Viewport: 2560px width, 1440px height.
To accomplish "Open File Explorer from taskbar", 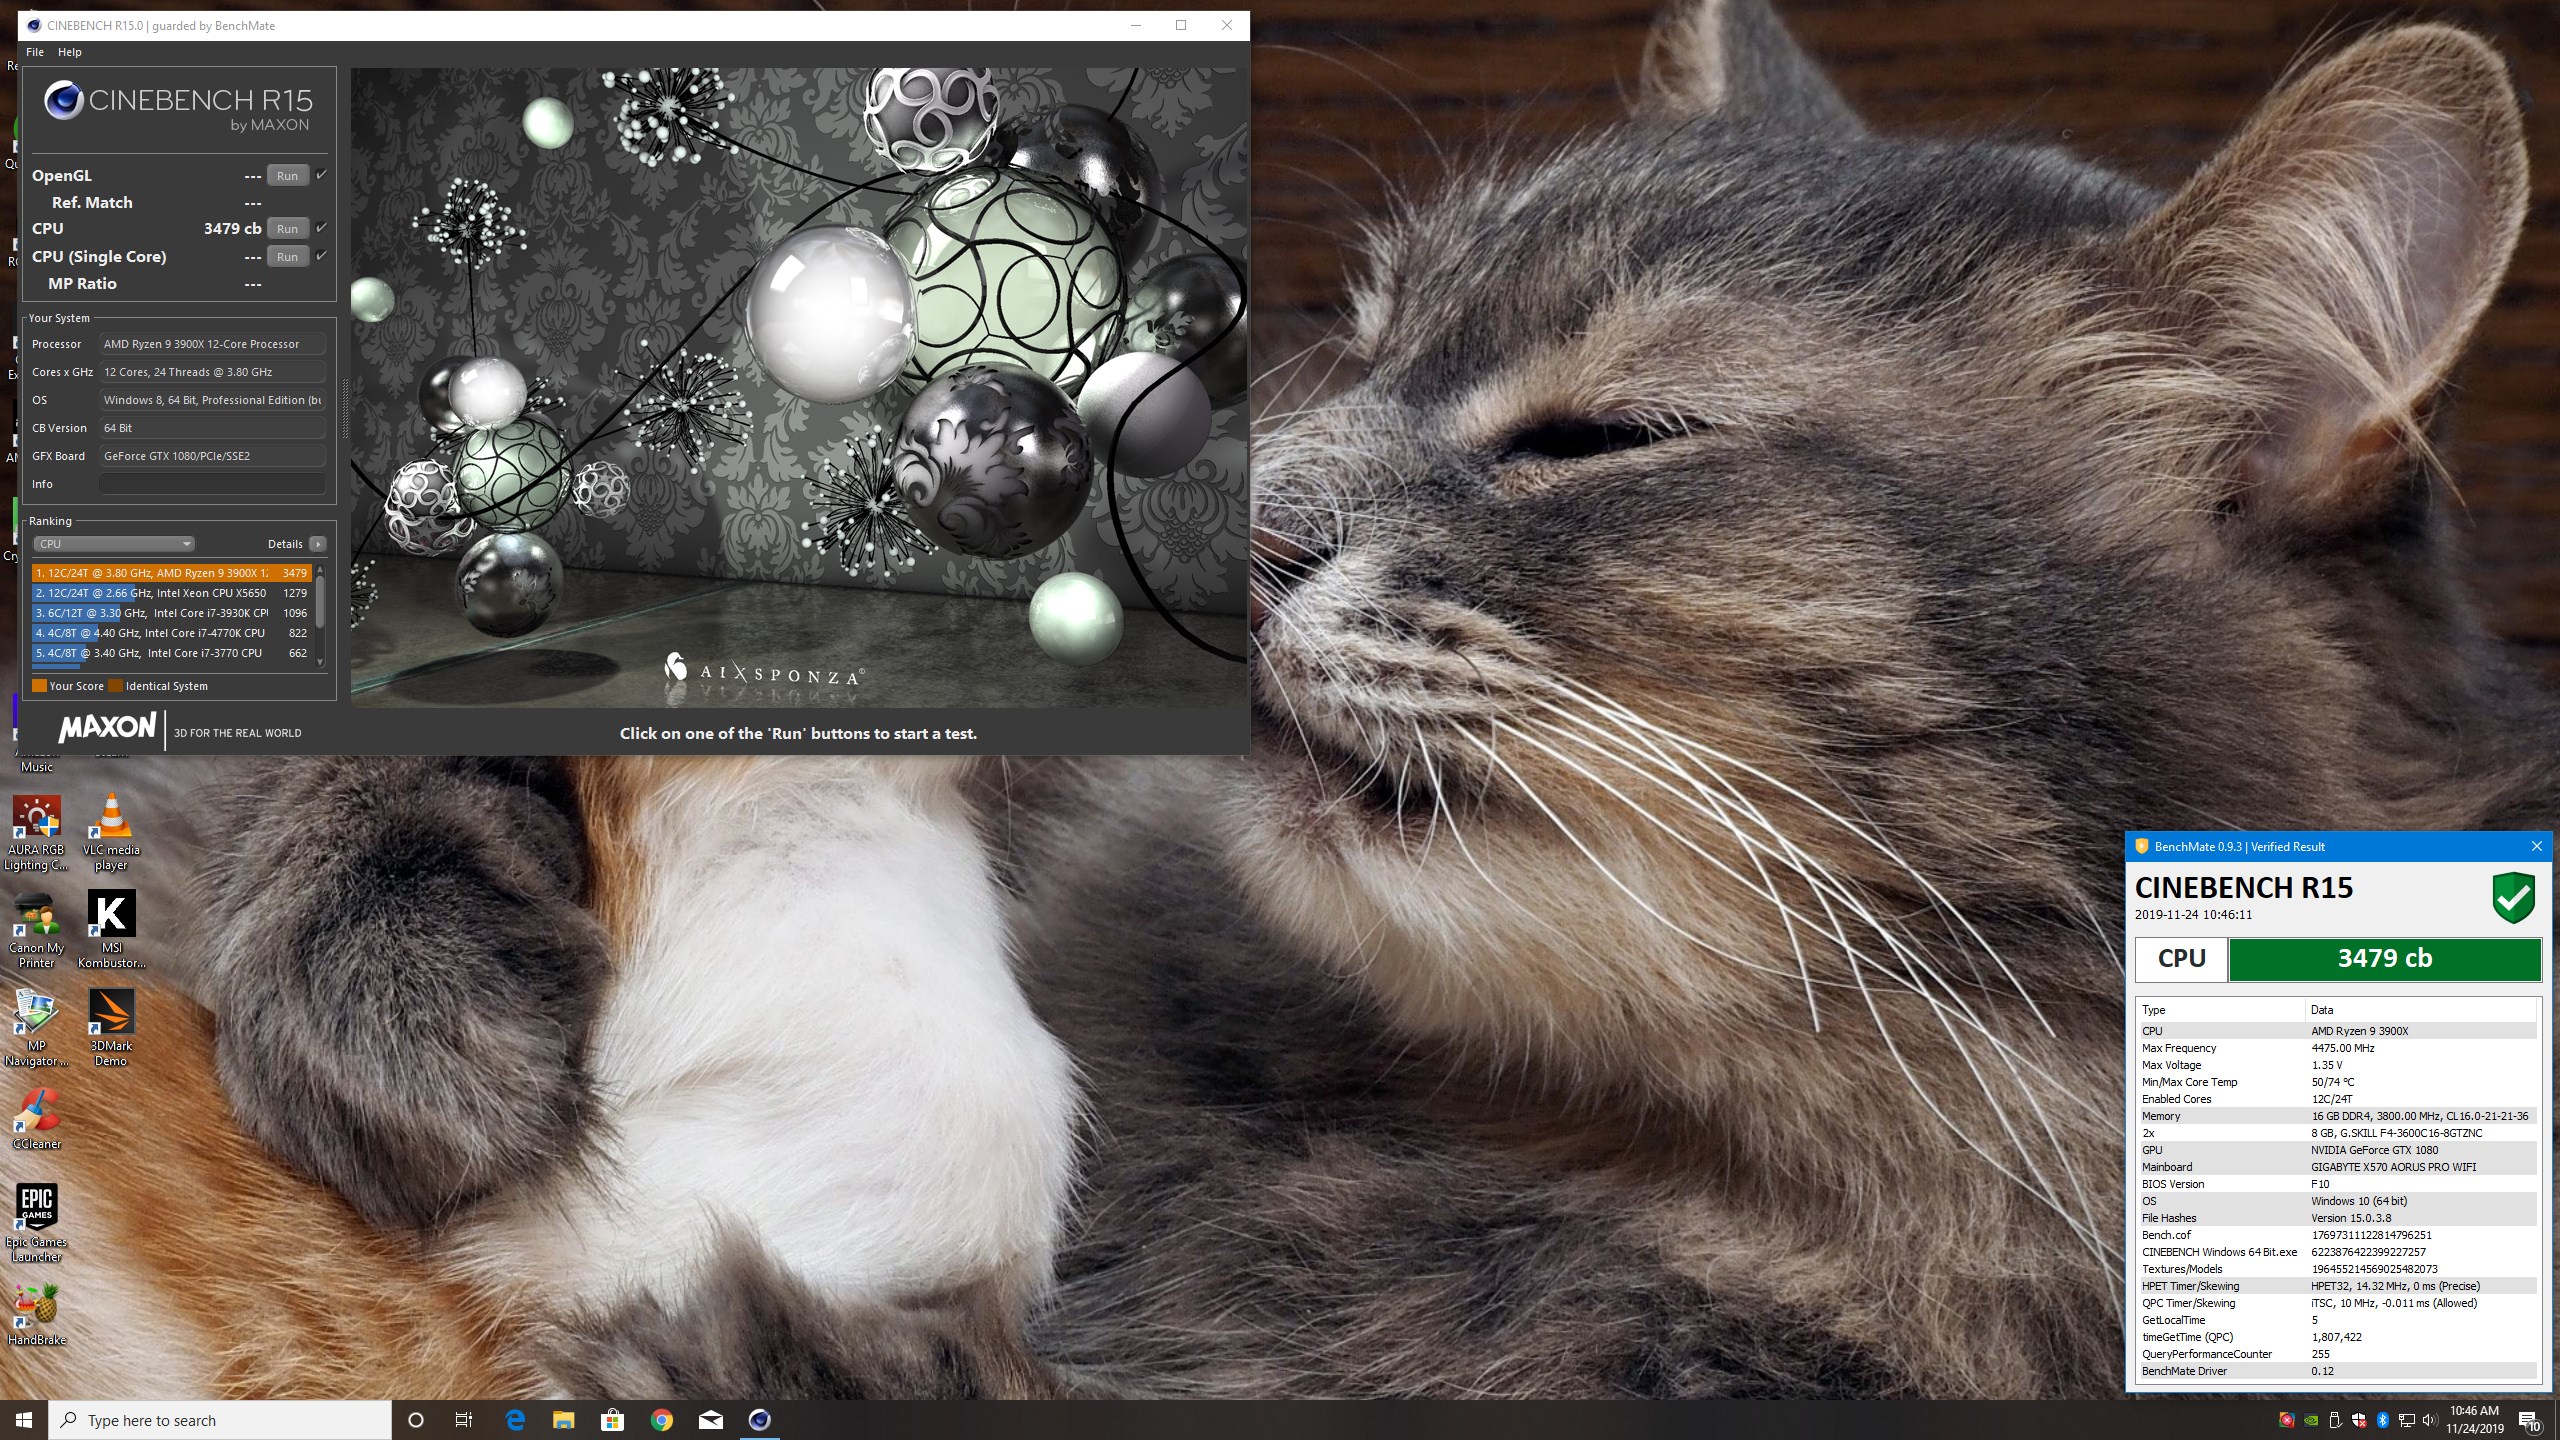I will [x=564, y=1420].
